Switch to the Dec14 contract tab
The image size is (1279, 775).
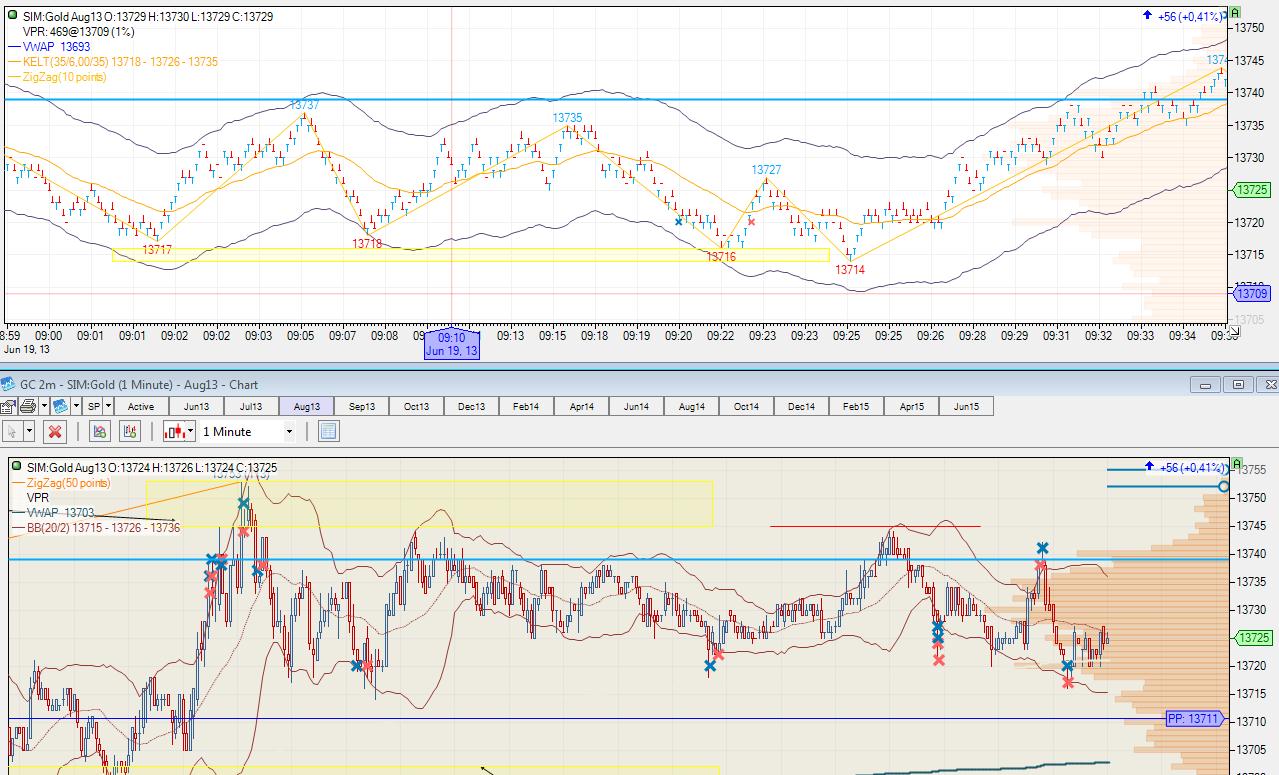pyautogui.click(x=801, y=406)
